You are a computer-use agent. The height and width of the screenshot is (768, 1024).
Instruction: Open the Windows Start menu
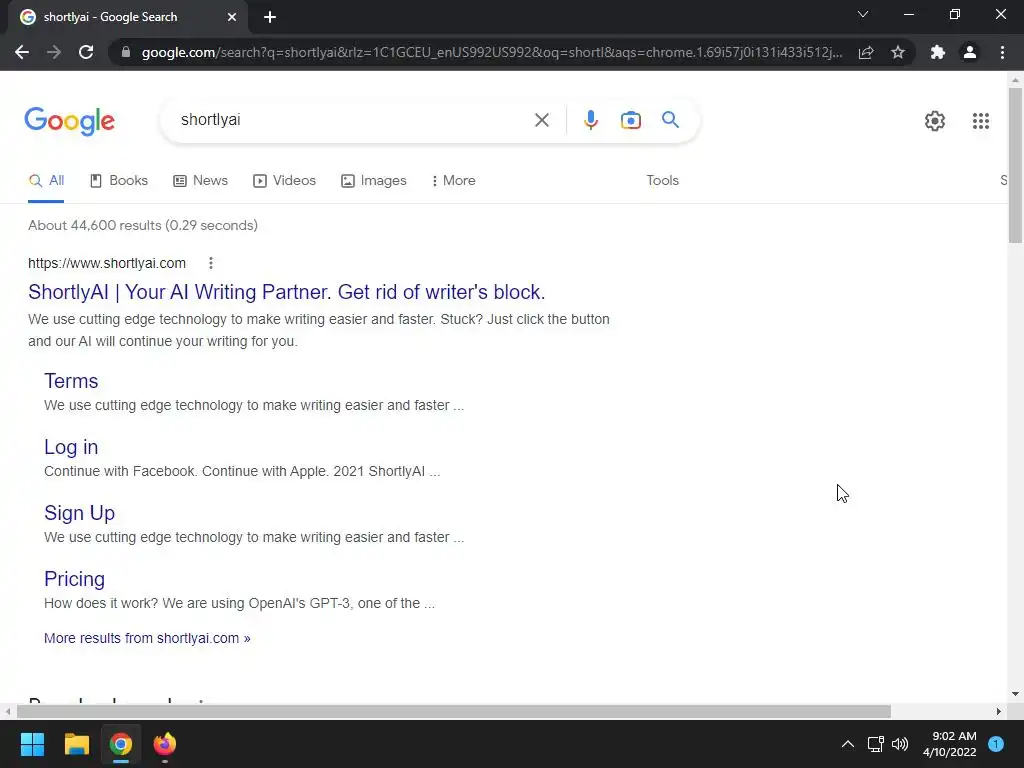[32, 744]
